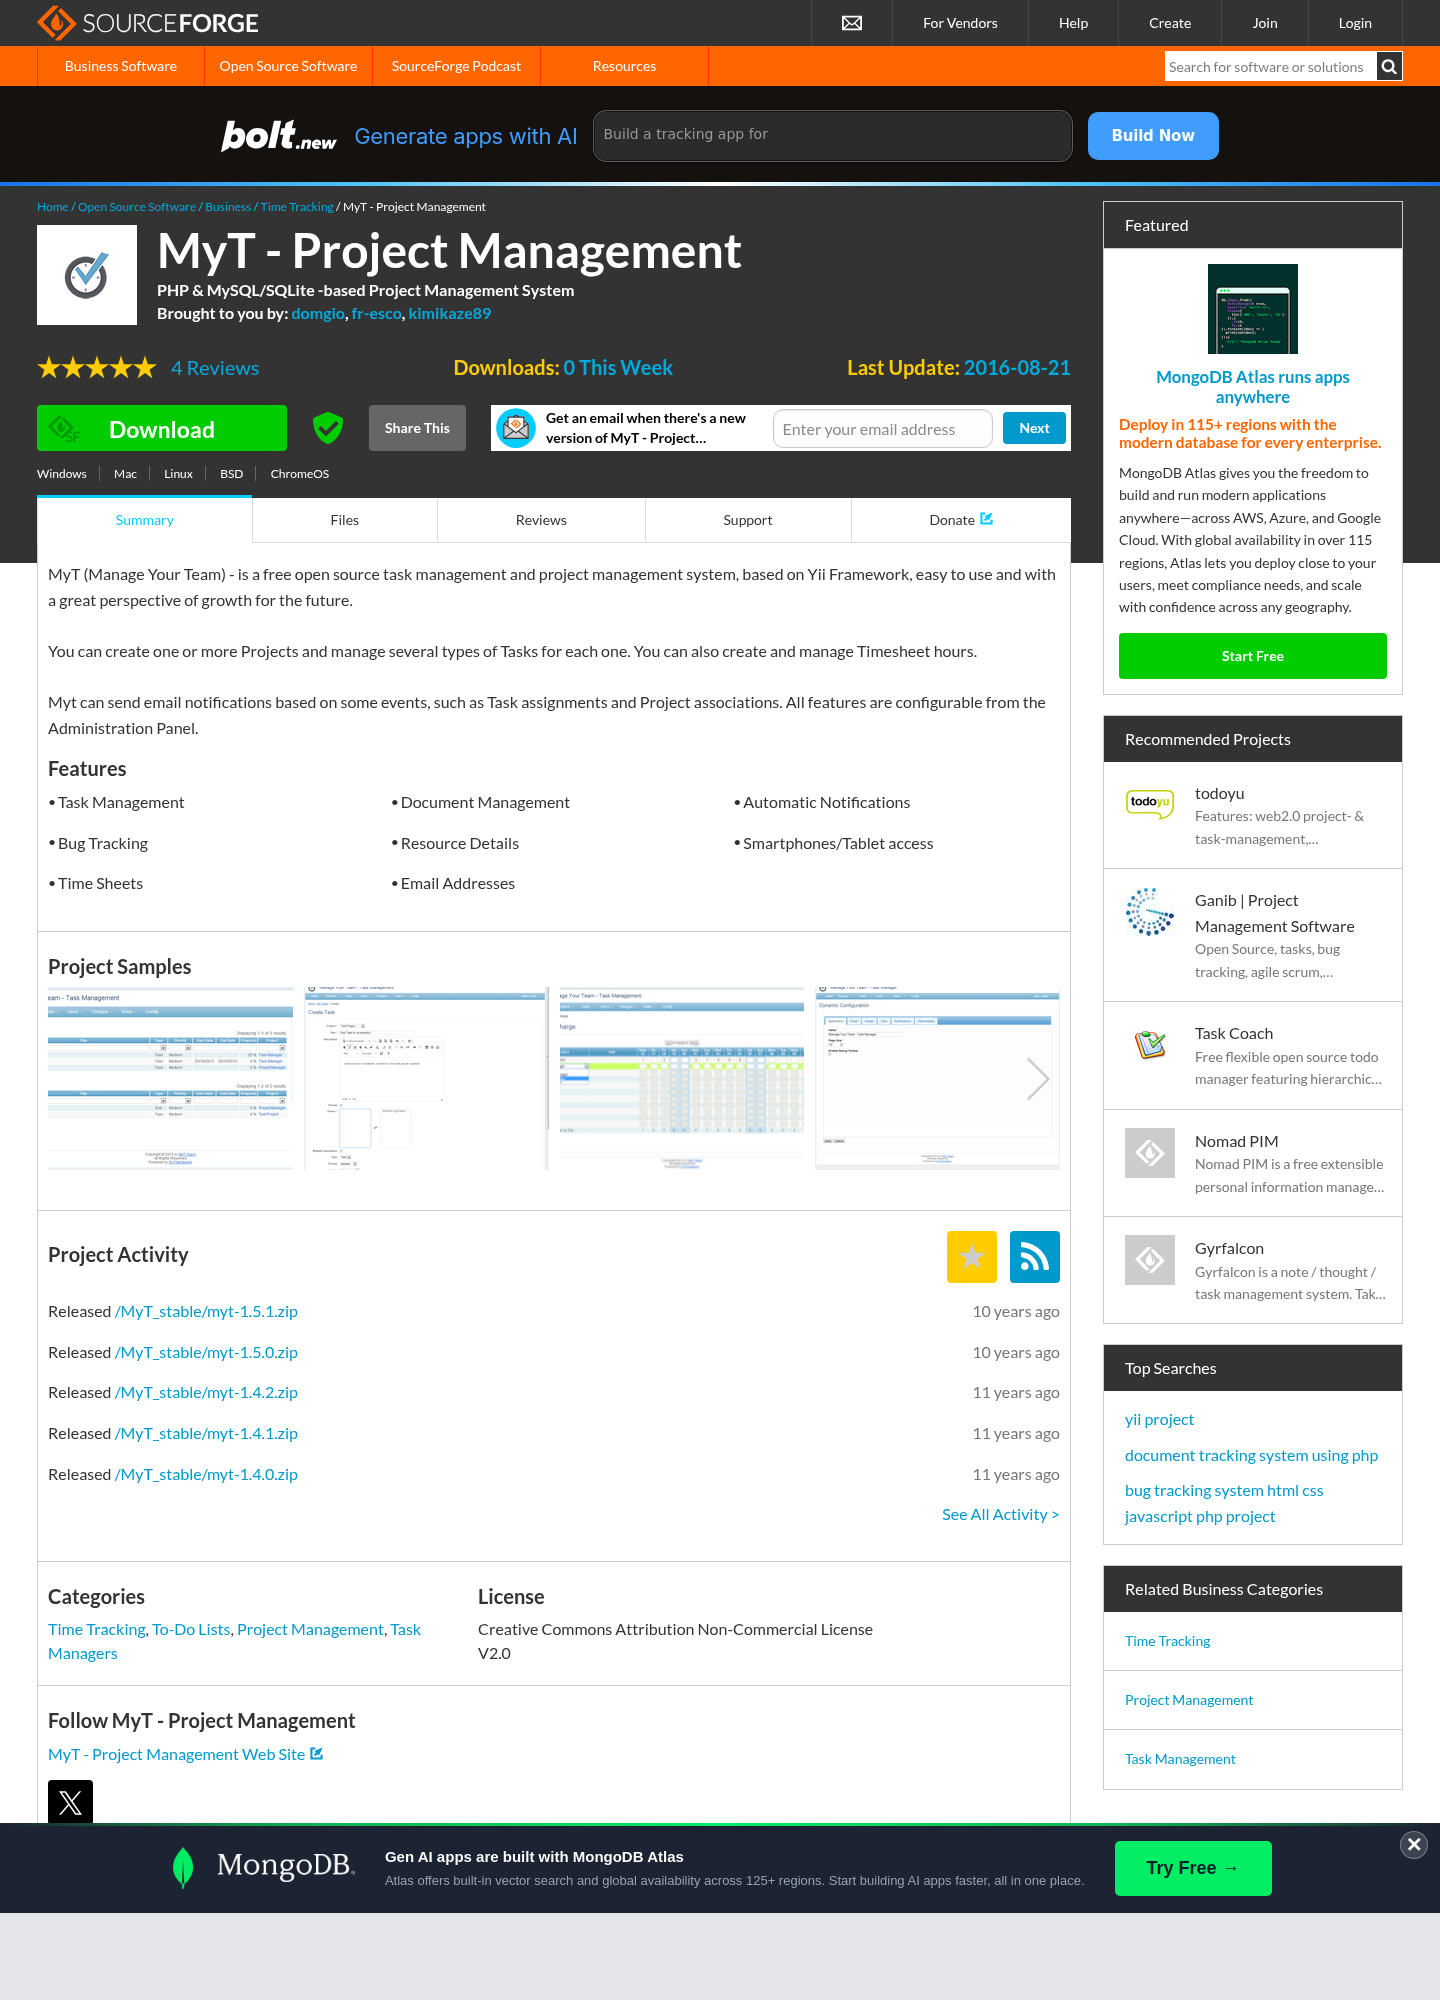Open the Donate tab
The image size is (1440, 2000).
(961, 520)
